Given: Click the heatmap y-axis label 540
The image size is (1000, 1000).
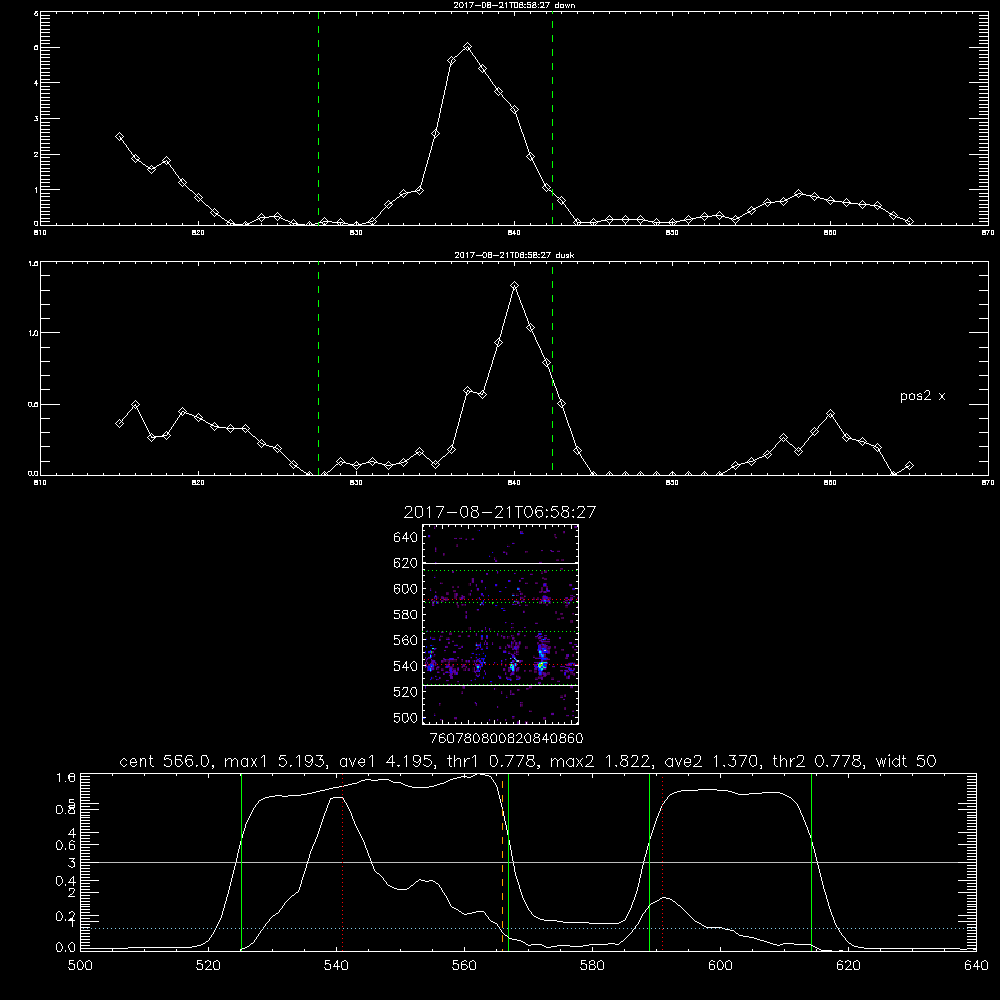Looking at the screenshot, I should 405,666.
